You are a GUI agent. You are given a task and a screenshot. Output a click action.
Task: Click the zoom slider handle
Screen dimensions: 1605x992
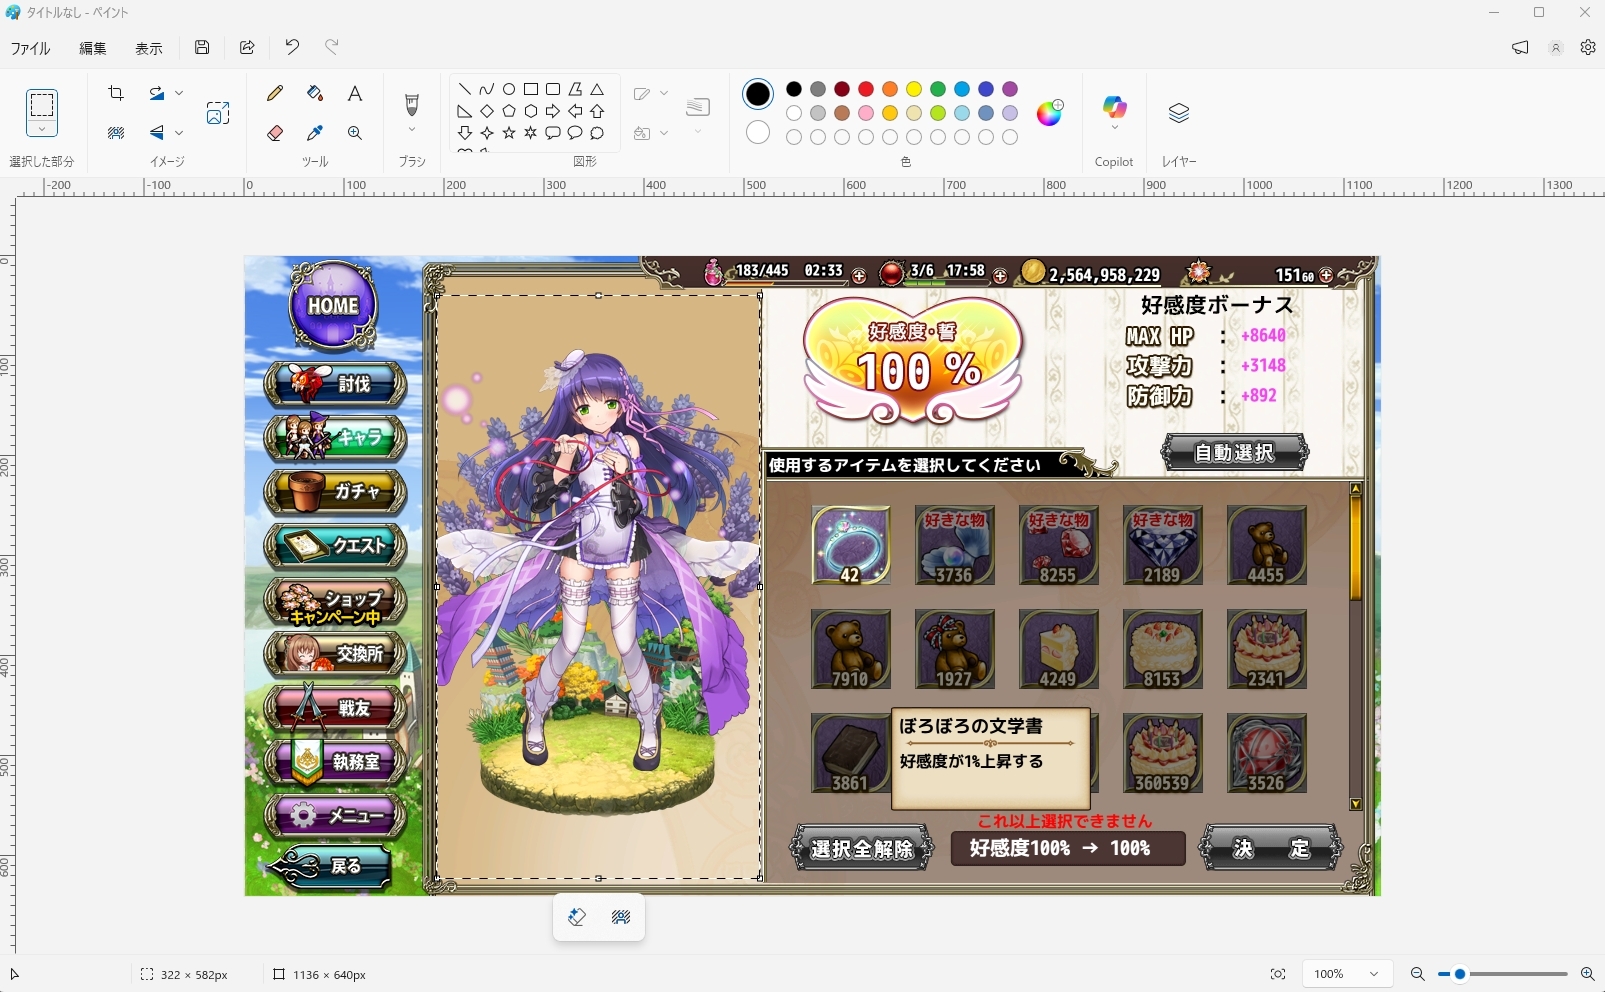(1460, 974)
